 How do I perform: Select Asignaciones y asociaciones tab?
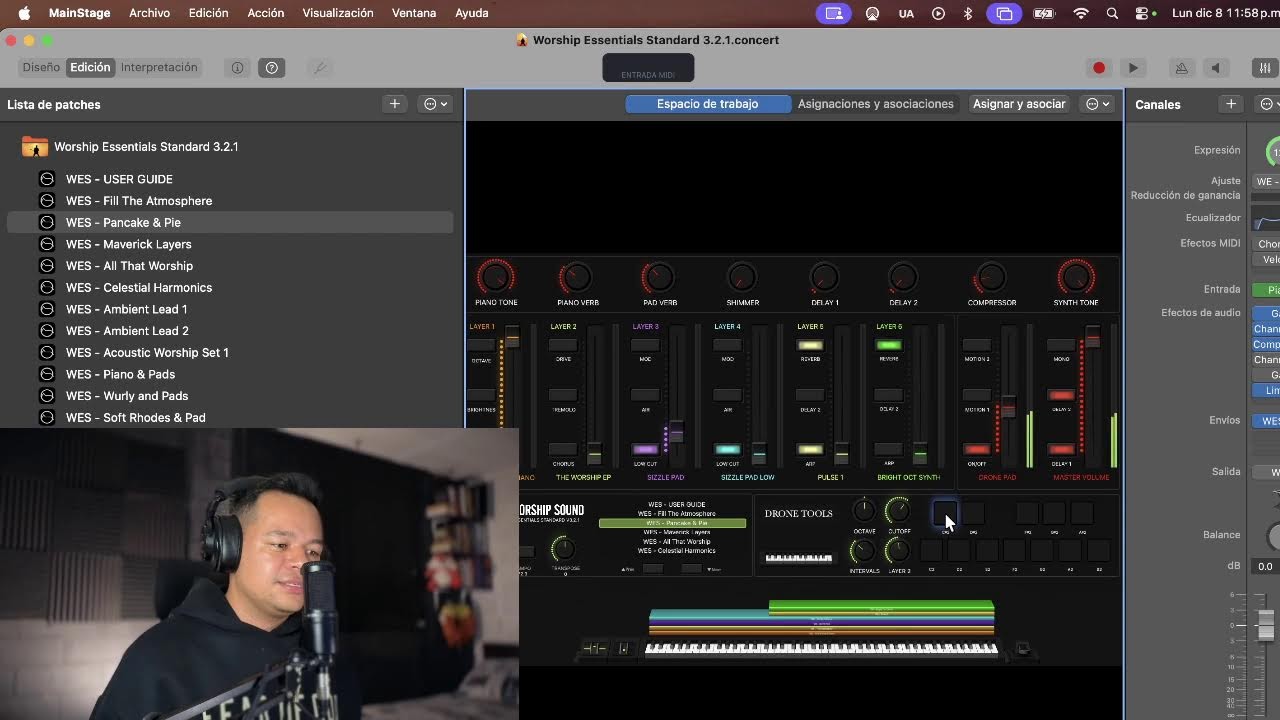click(x=876, y=104)
